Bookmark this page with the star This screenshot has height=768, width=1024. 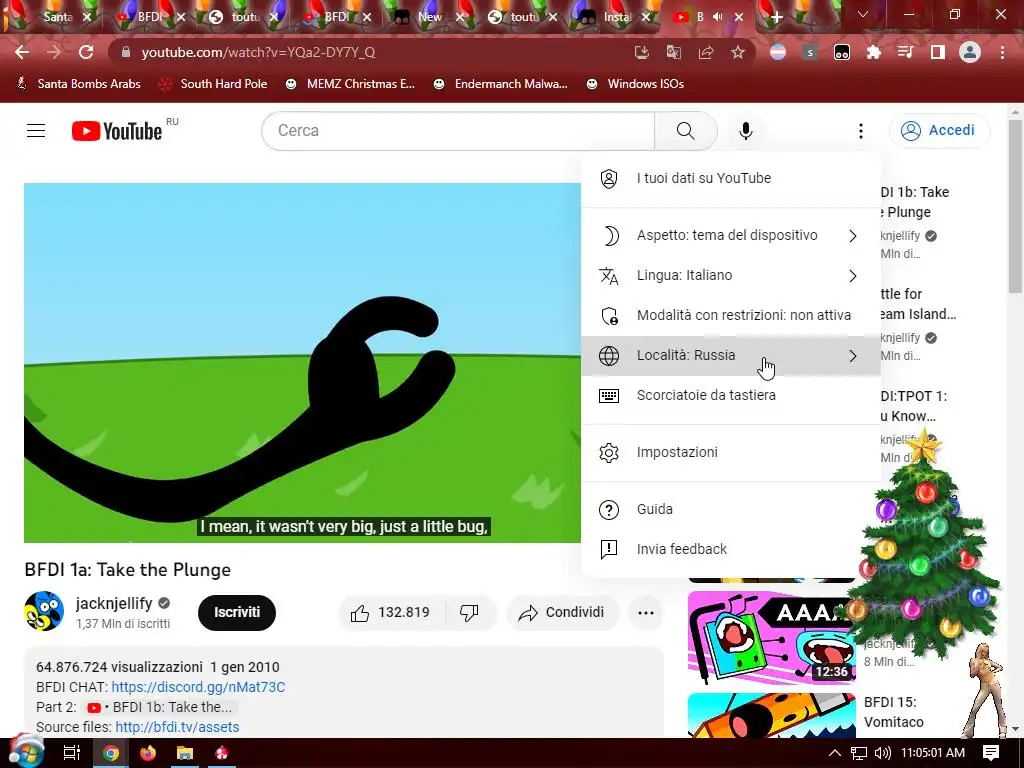(x=738, y=52)
